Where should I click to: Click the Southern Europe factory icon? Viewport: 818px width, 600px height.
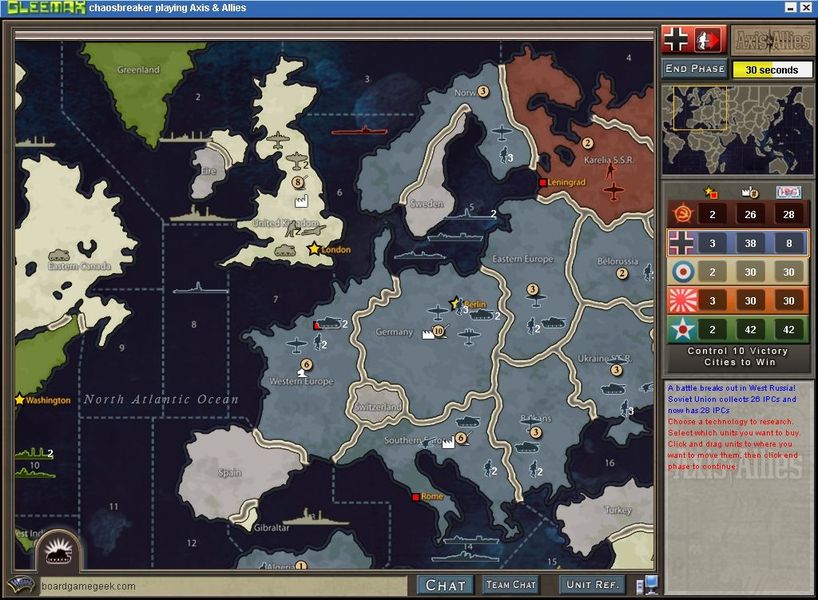coord(448,443)
